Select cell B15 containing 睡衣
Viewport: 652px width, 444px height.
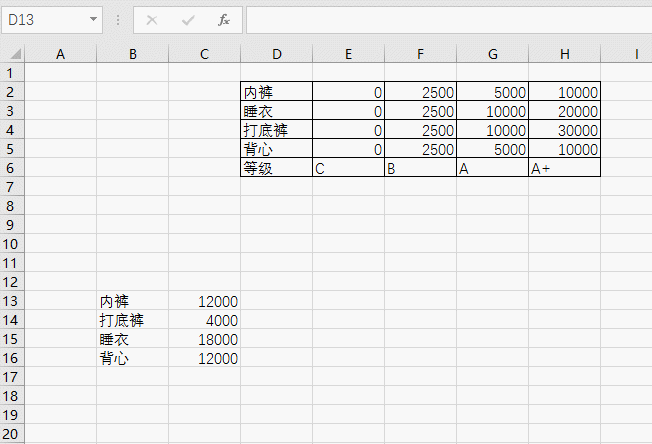click(133, 339)
